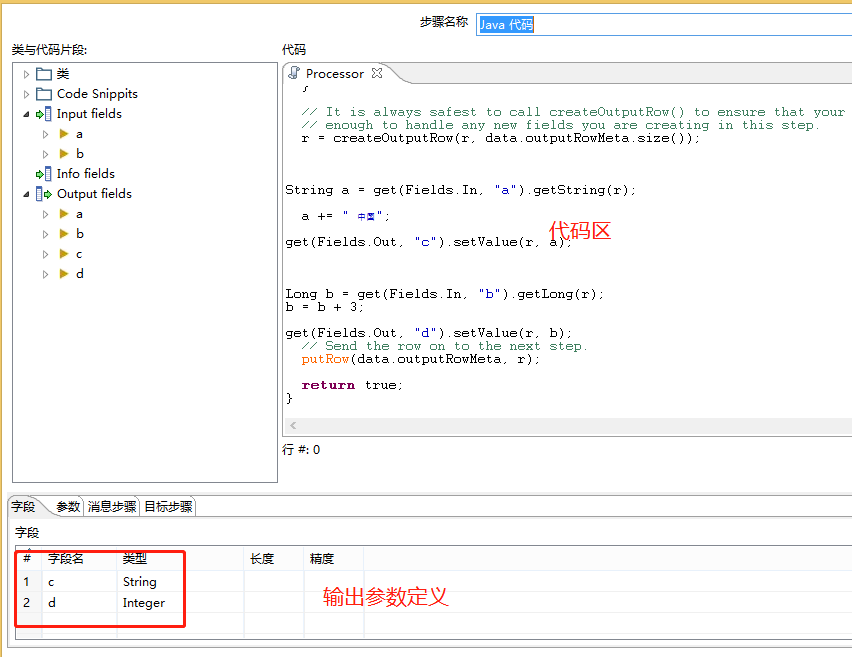Select the String type cell in row 1
This screenshot has width=852, height=657.
(x=140, y=582)
